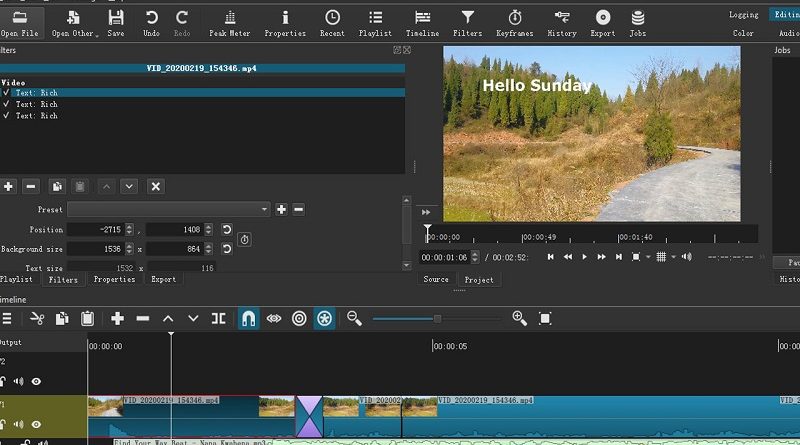Open the Recent files panel

tap(332, 23)
